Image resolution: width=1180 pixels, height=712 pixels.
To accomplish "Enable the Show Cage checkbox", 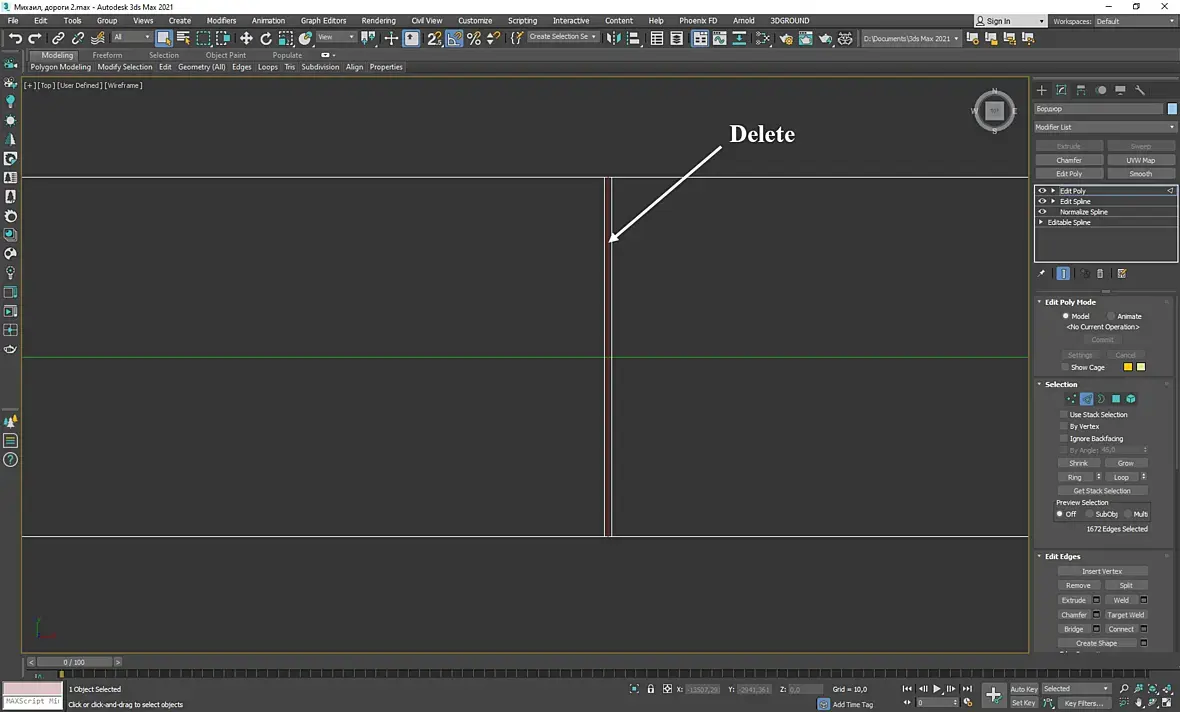I will point(1064,367).
